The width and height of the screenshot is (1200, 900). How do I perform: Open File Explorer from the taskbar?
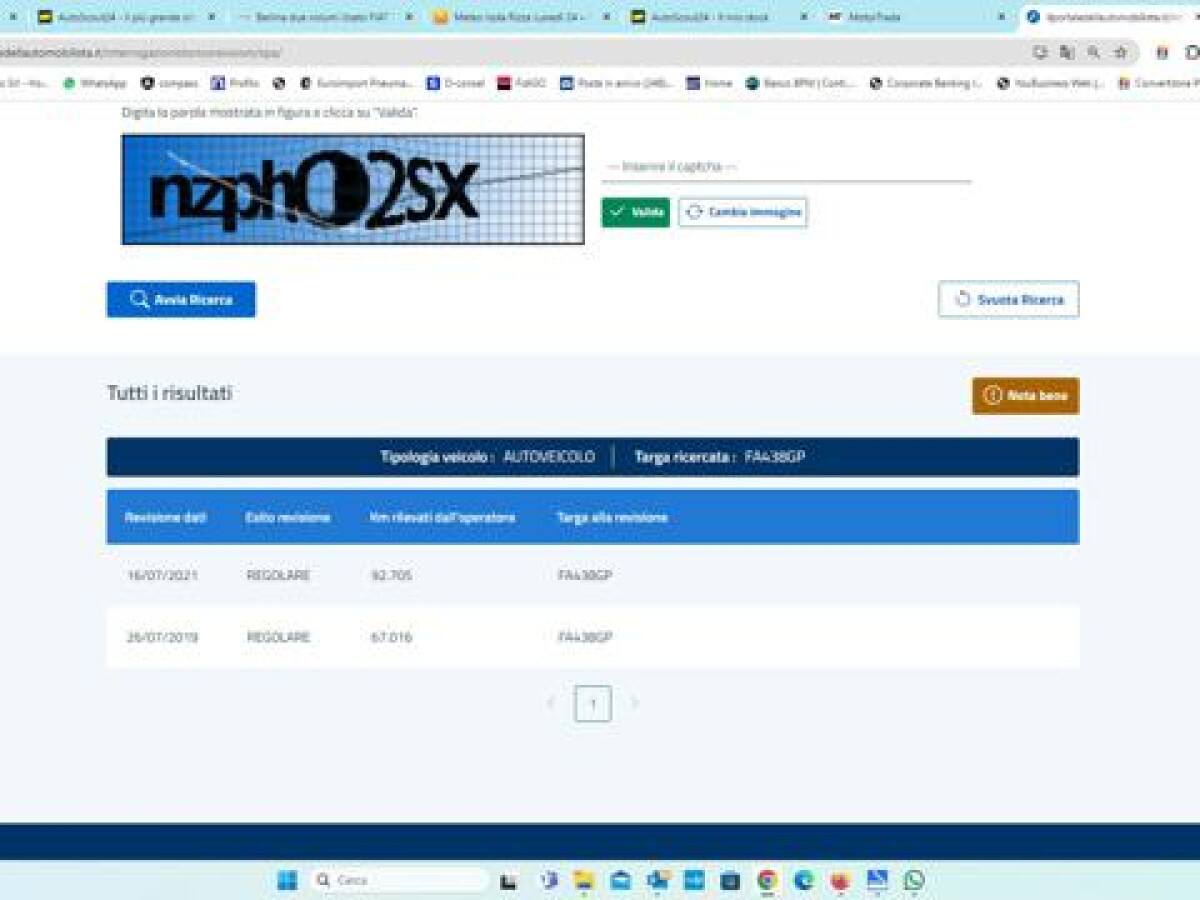pyautogui.click(x=584, y=880)
